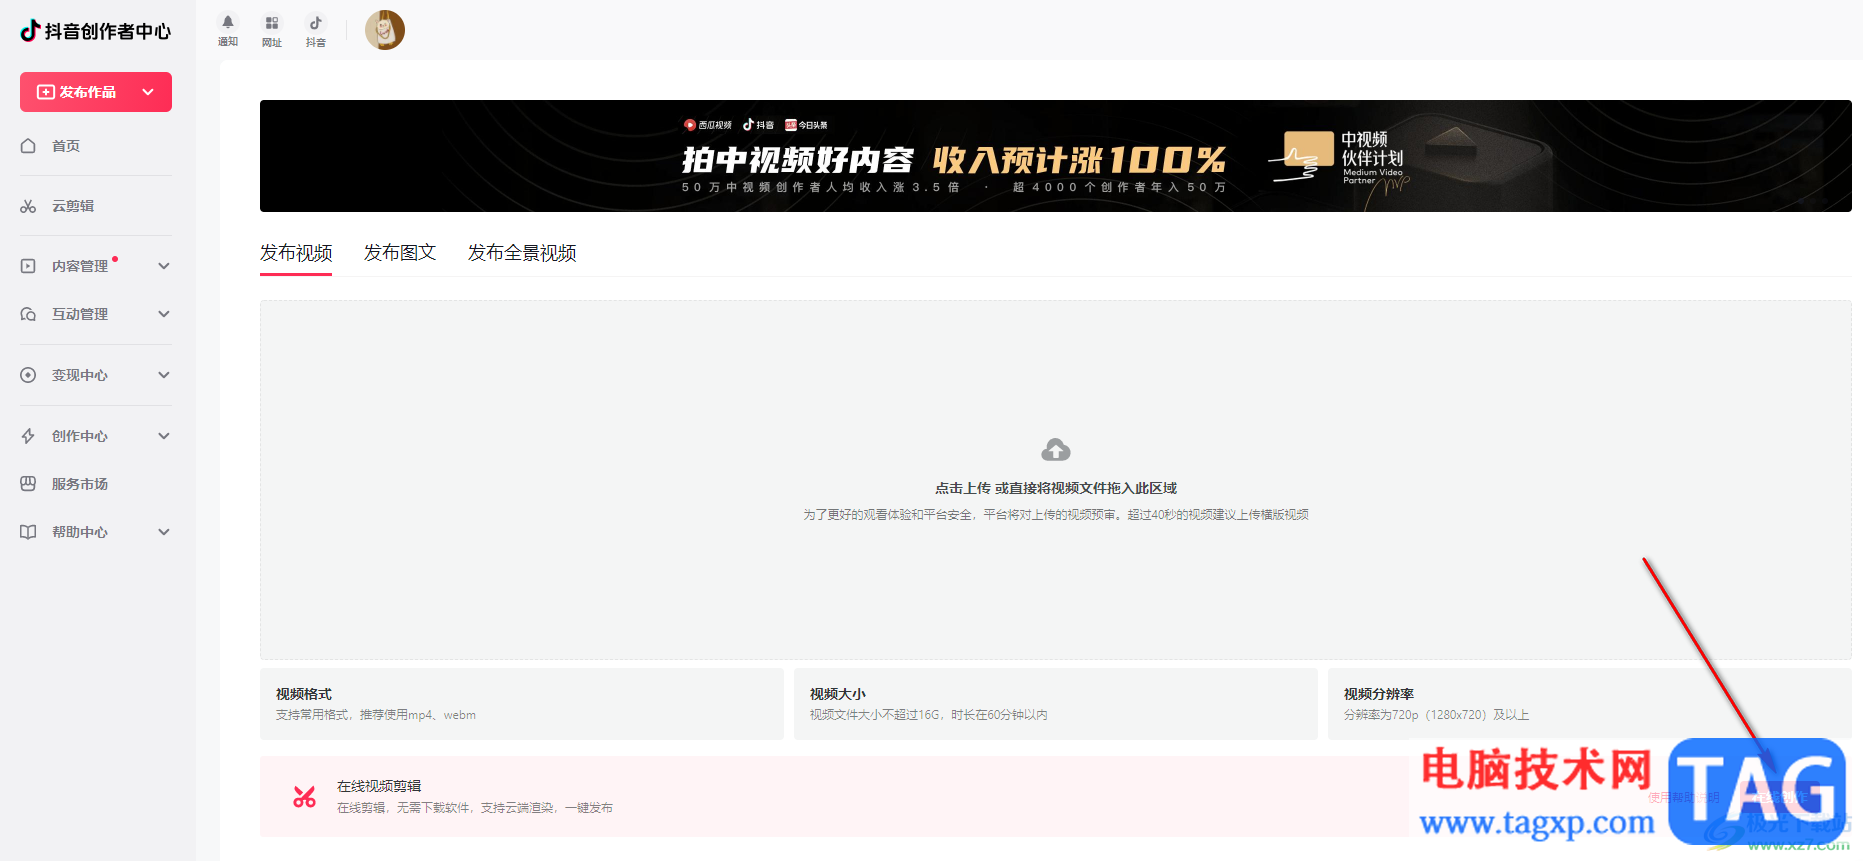Click the 西瓜视频 logo in banner
This screenshot has height=861, width=1863.
point(708,125)
